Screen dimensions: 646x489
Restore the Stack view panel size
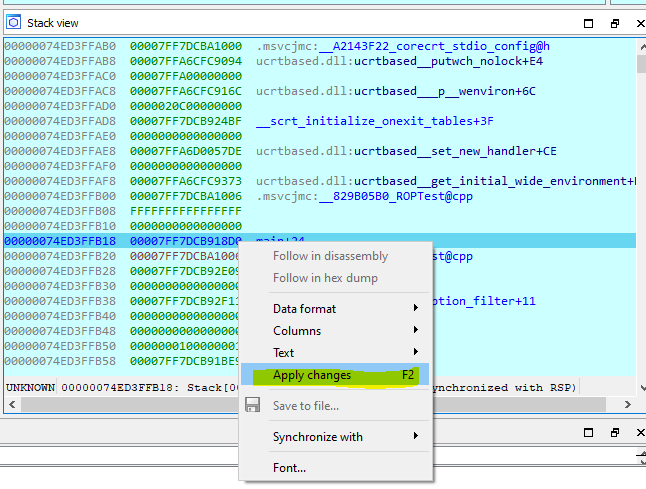click(x=614, y=23)
